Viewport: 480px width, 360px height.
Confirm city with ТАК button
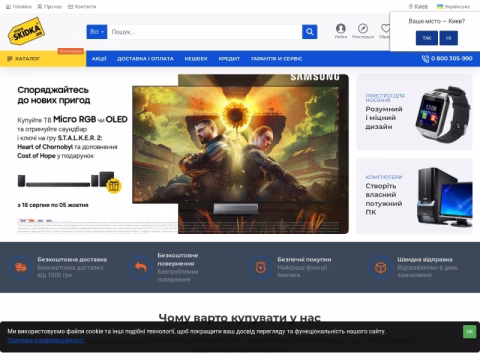(427, 38)
